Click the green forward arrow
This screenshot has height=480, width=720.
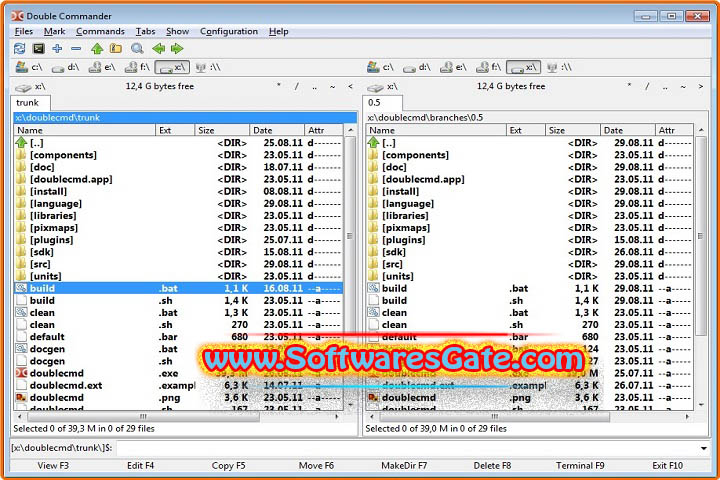tap(177, 48)
